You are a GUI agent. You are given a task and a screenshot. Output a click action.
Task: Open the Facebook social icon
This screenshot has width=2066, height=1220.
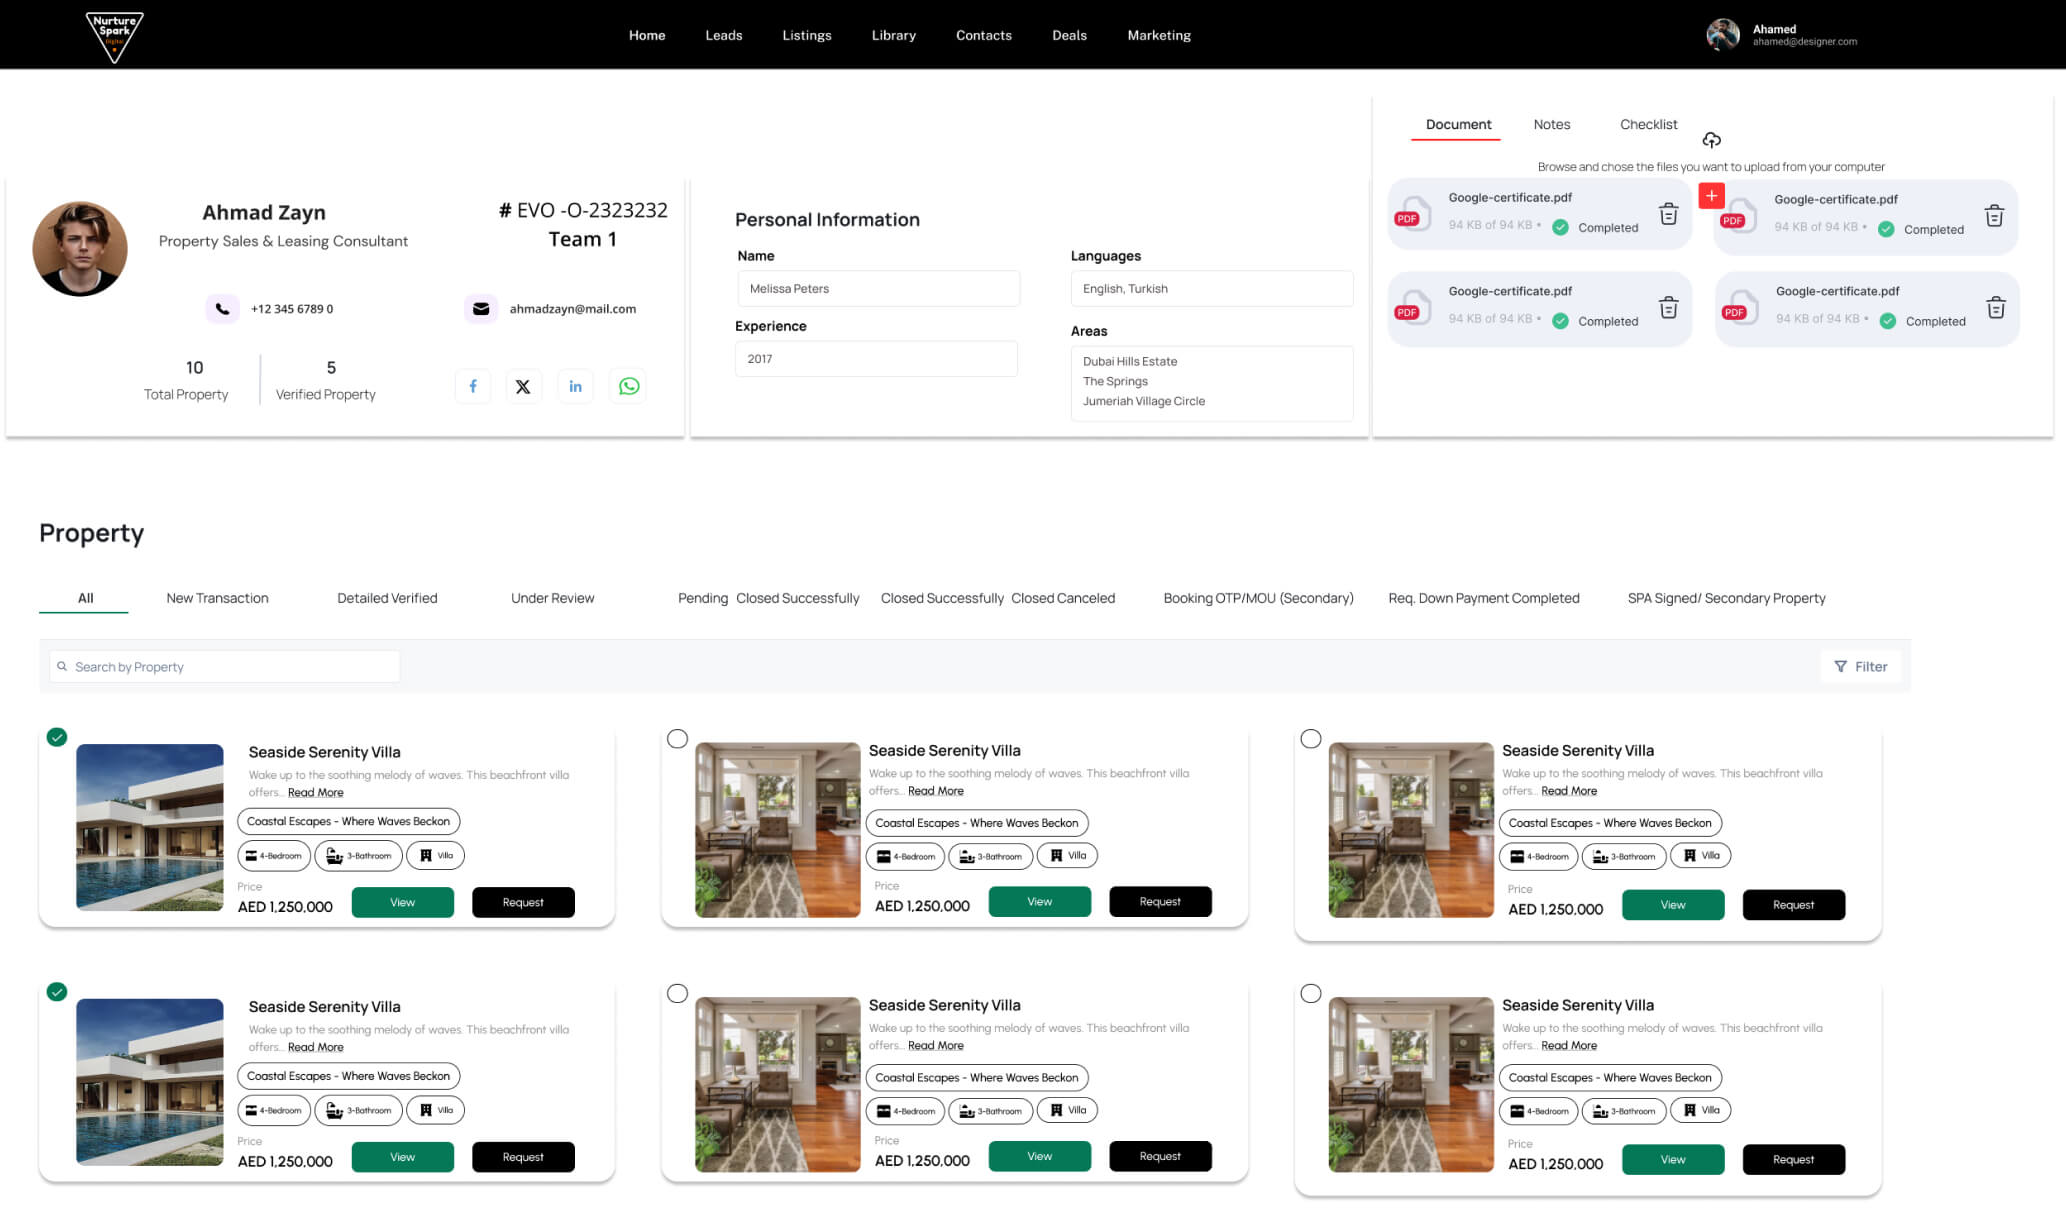473,386
